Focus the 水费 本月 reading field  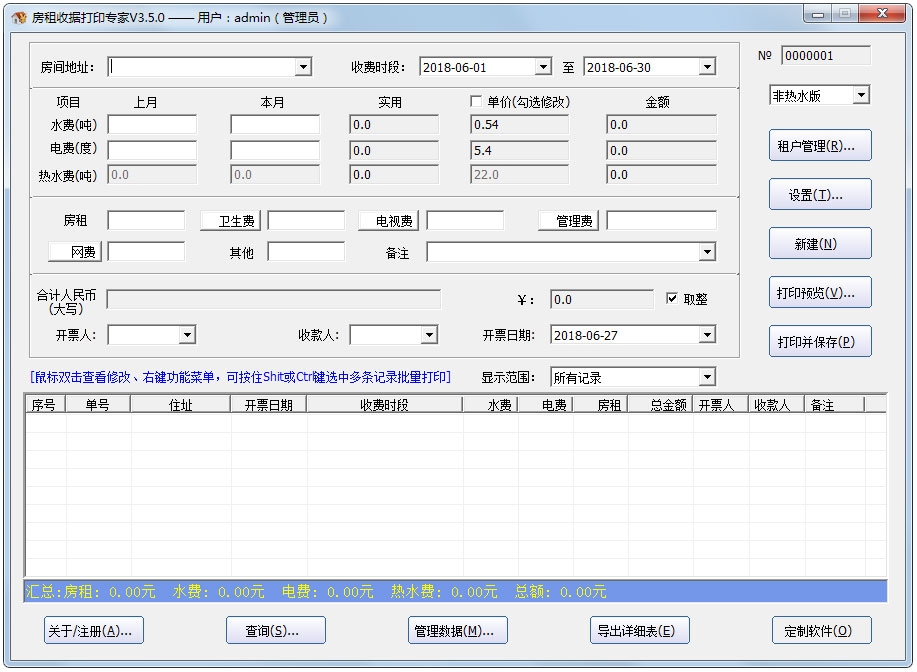[x=275, y=125]
